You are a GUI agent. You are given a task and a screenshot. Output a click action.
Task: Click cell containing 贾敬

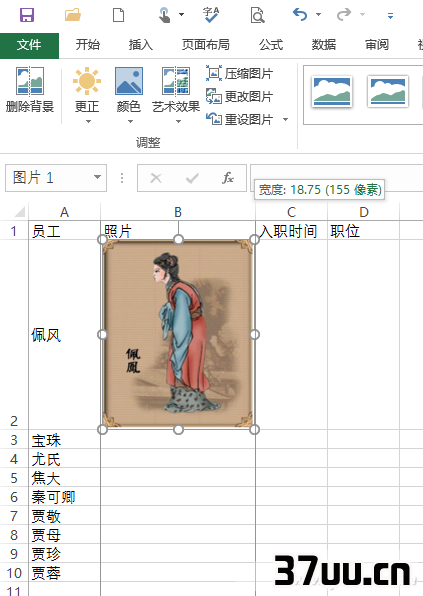point(64,516)
